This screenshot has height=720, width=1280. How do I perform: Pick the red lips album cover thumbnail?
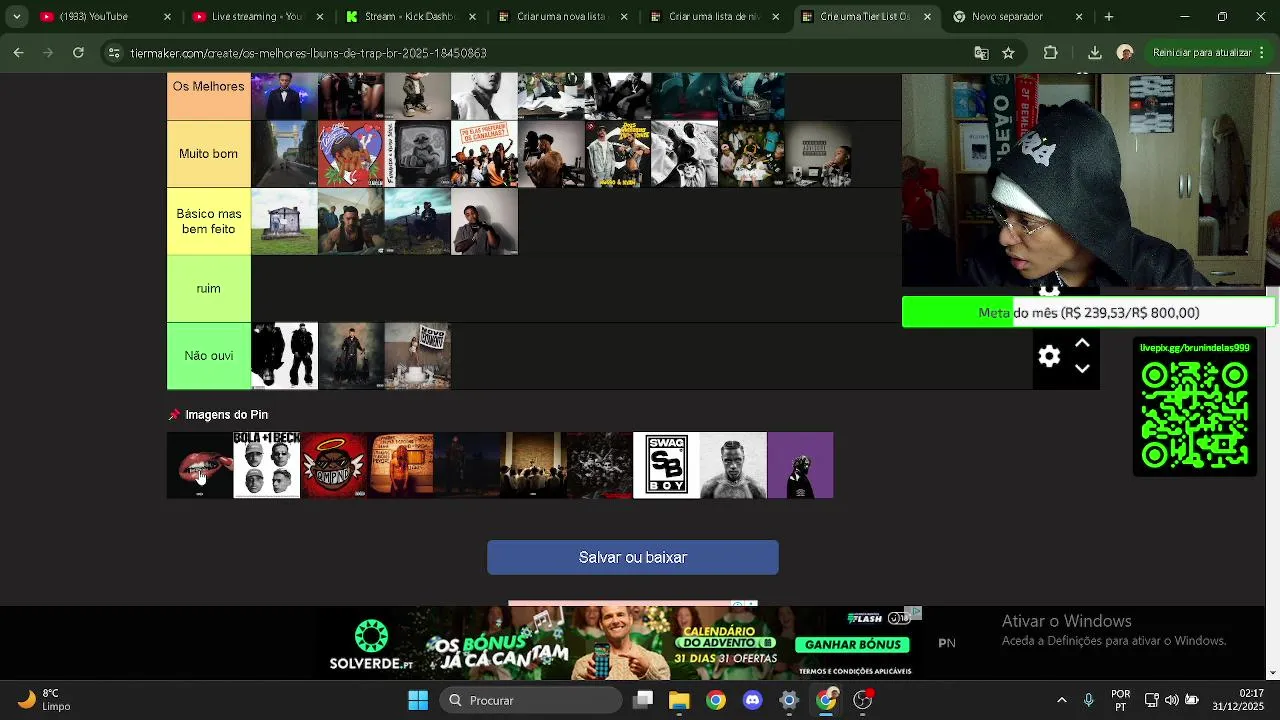click(199, 465)
